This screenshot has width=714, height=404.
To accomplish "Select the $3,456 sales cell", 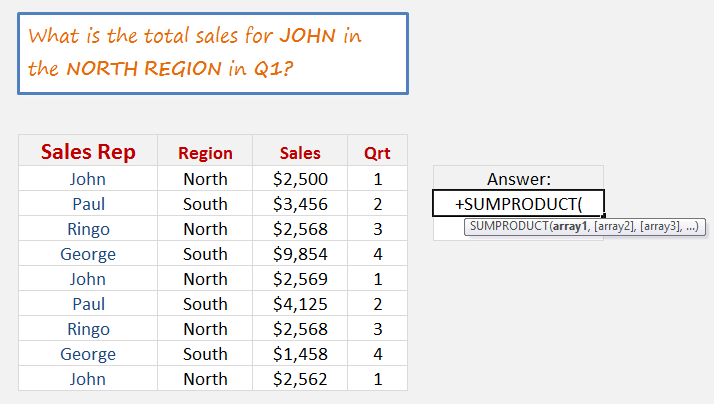I will click(300, 204).
